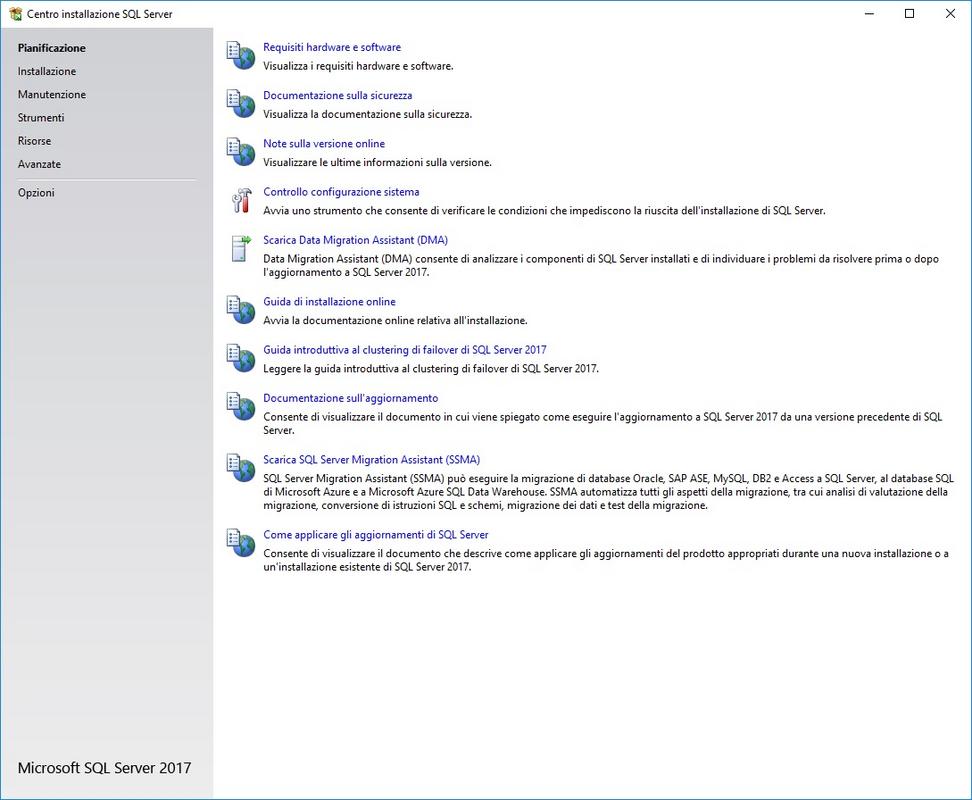Open the Opzioni section

pos(36,193)
